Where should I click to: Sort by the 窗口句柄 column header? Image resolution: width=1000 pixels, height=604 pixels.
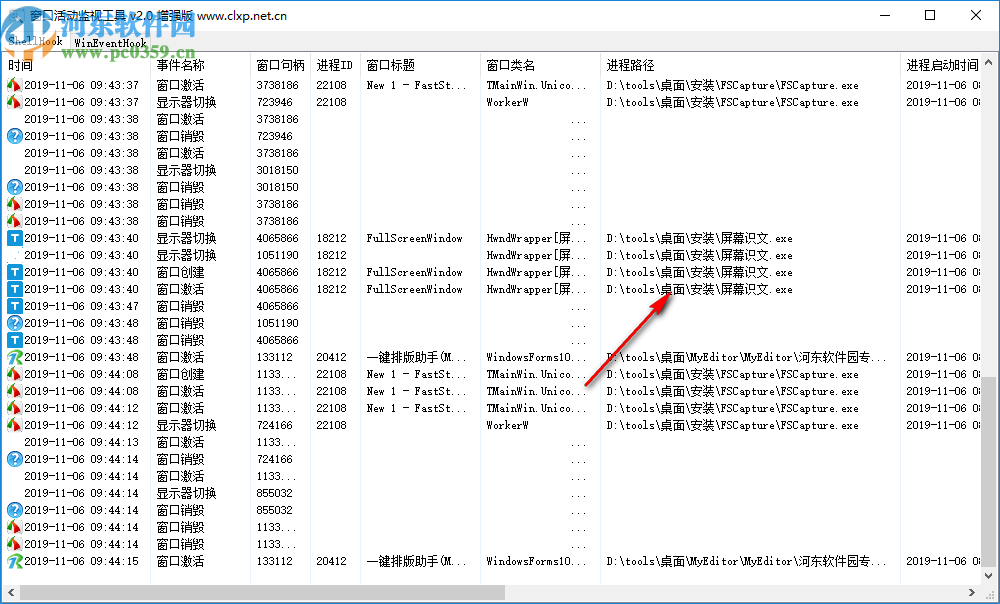[280, 65]
